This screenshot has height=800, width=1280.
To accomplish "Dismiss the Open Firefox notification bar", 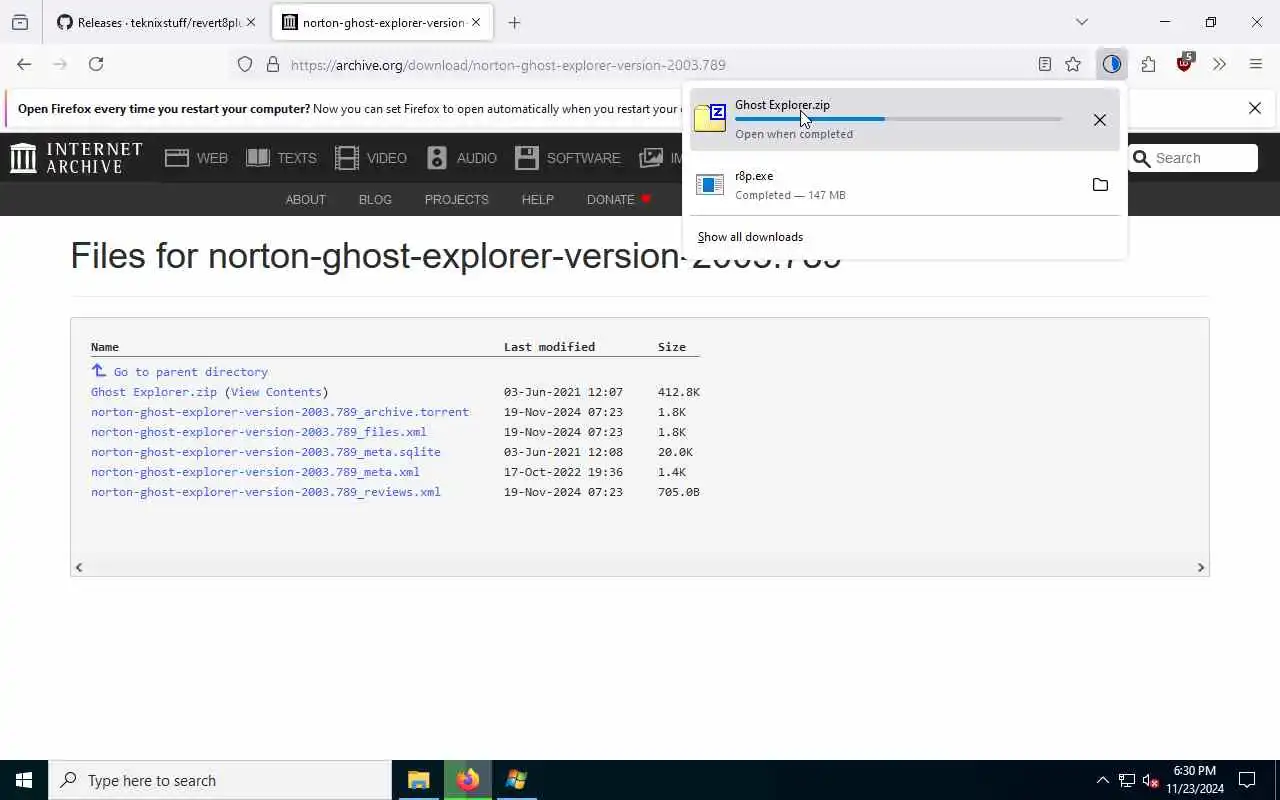I will pos(1255,108).
